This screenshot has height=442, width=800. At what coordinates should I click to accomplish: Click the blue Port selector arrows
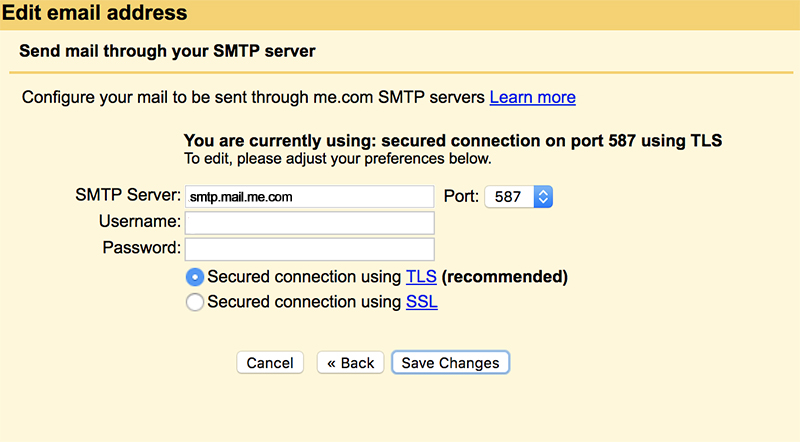coord(543,197)
